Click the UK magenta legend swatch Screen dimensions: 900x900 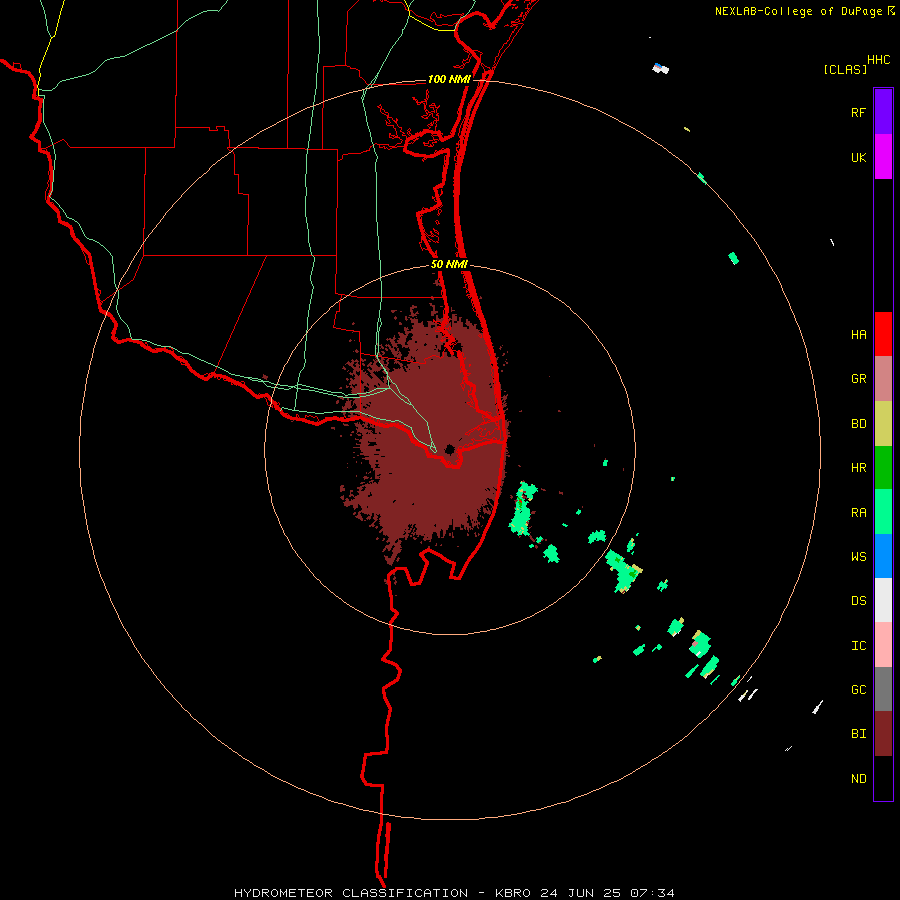point(883,157)
